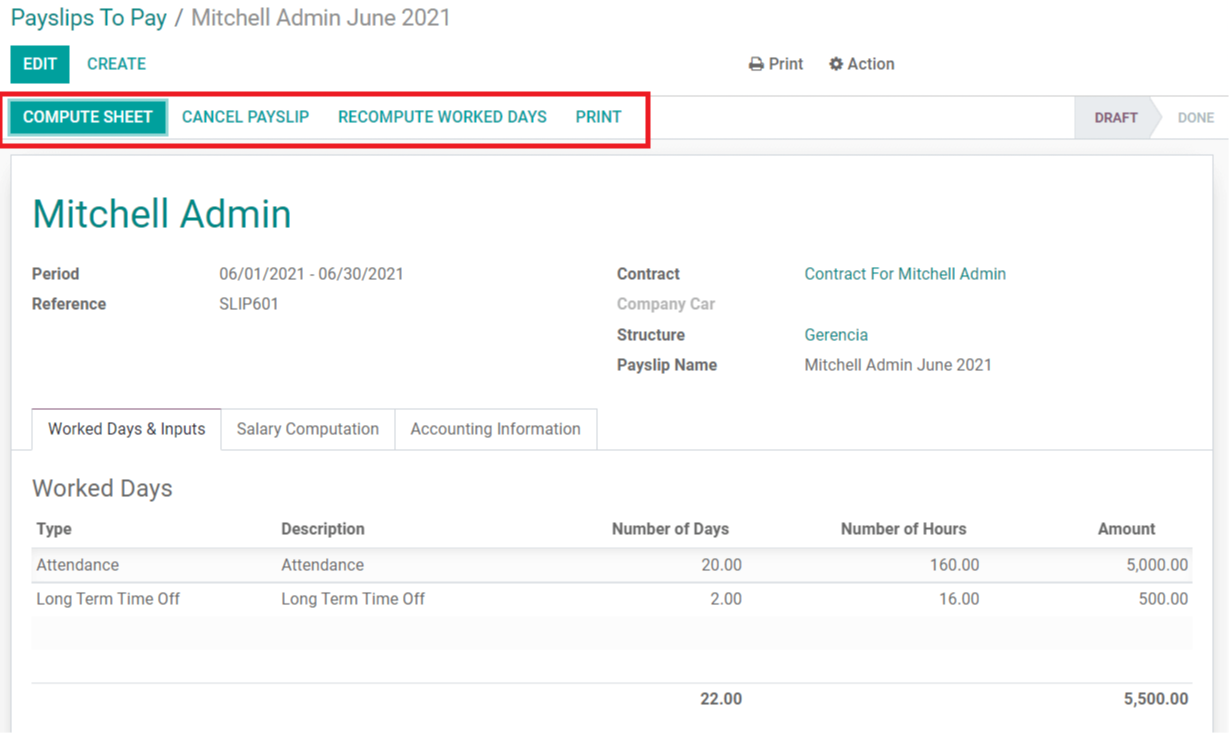
Task: Go back to Payslips To Pay breadcrumb
Action: coord(89,18)
